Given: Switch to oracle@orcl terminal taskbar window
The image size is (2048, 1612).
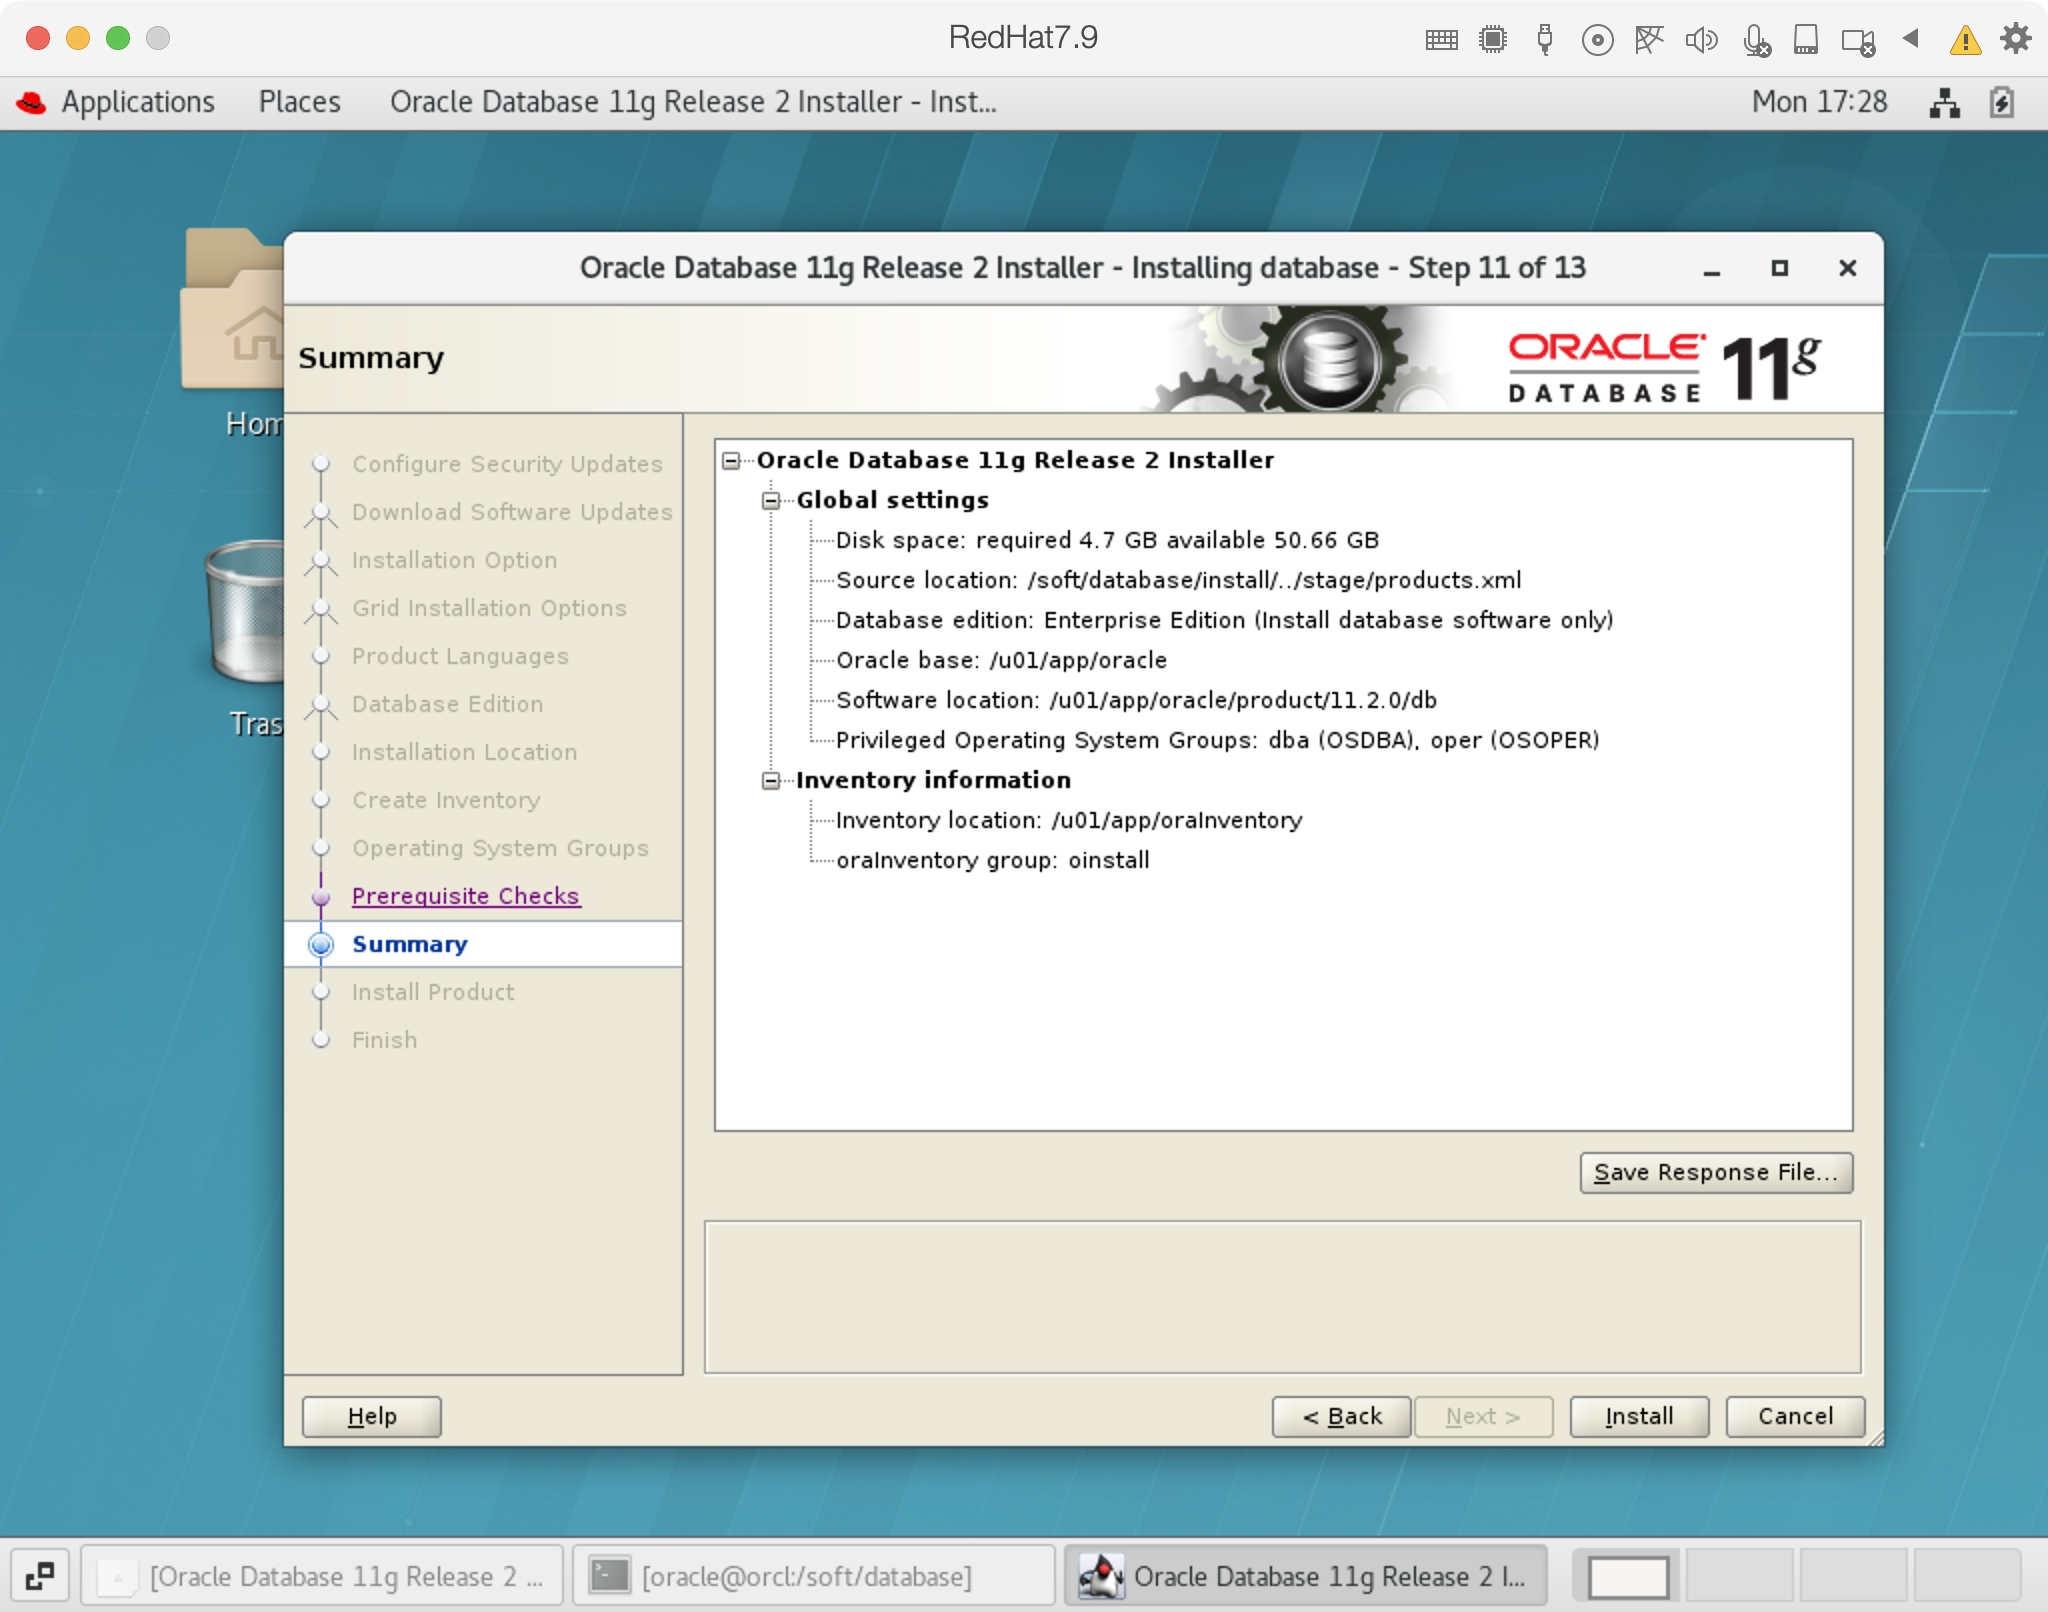Looking at the screenshot, I should tap(806, 1576).
